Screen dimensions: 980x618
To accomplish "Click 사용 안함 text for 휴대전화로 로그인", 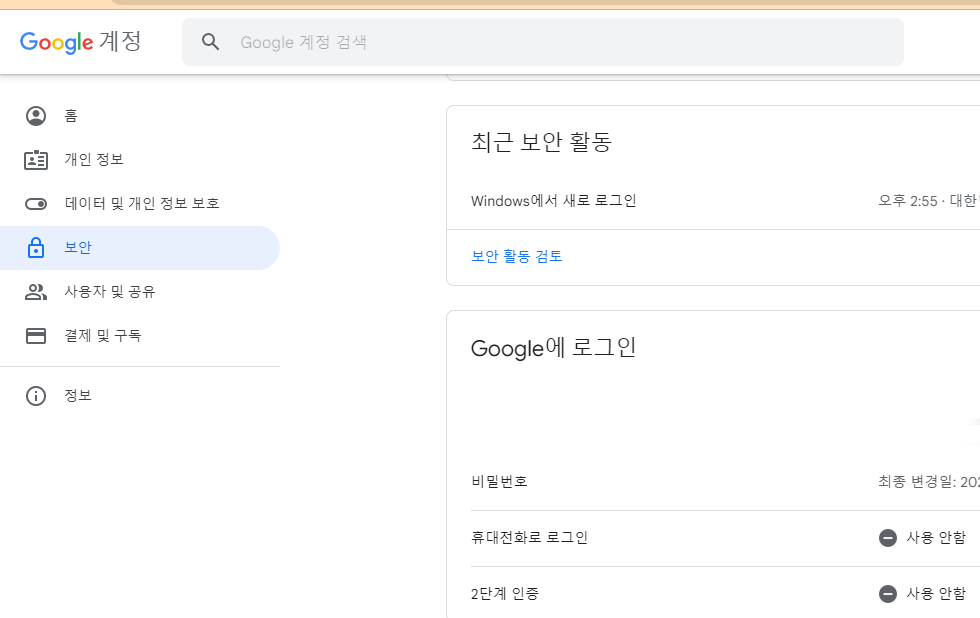I will (936, 538).
